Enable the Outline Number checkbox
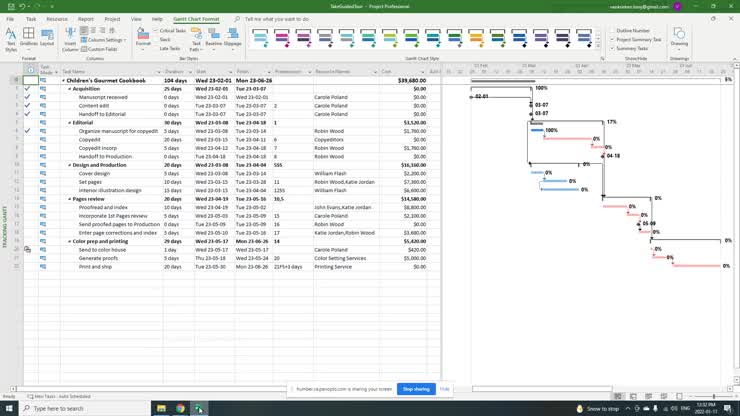Viewport: 740px width, 416px height. [x=611, y=31]
